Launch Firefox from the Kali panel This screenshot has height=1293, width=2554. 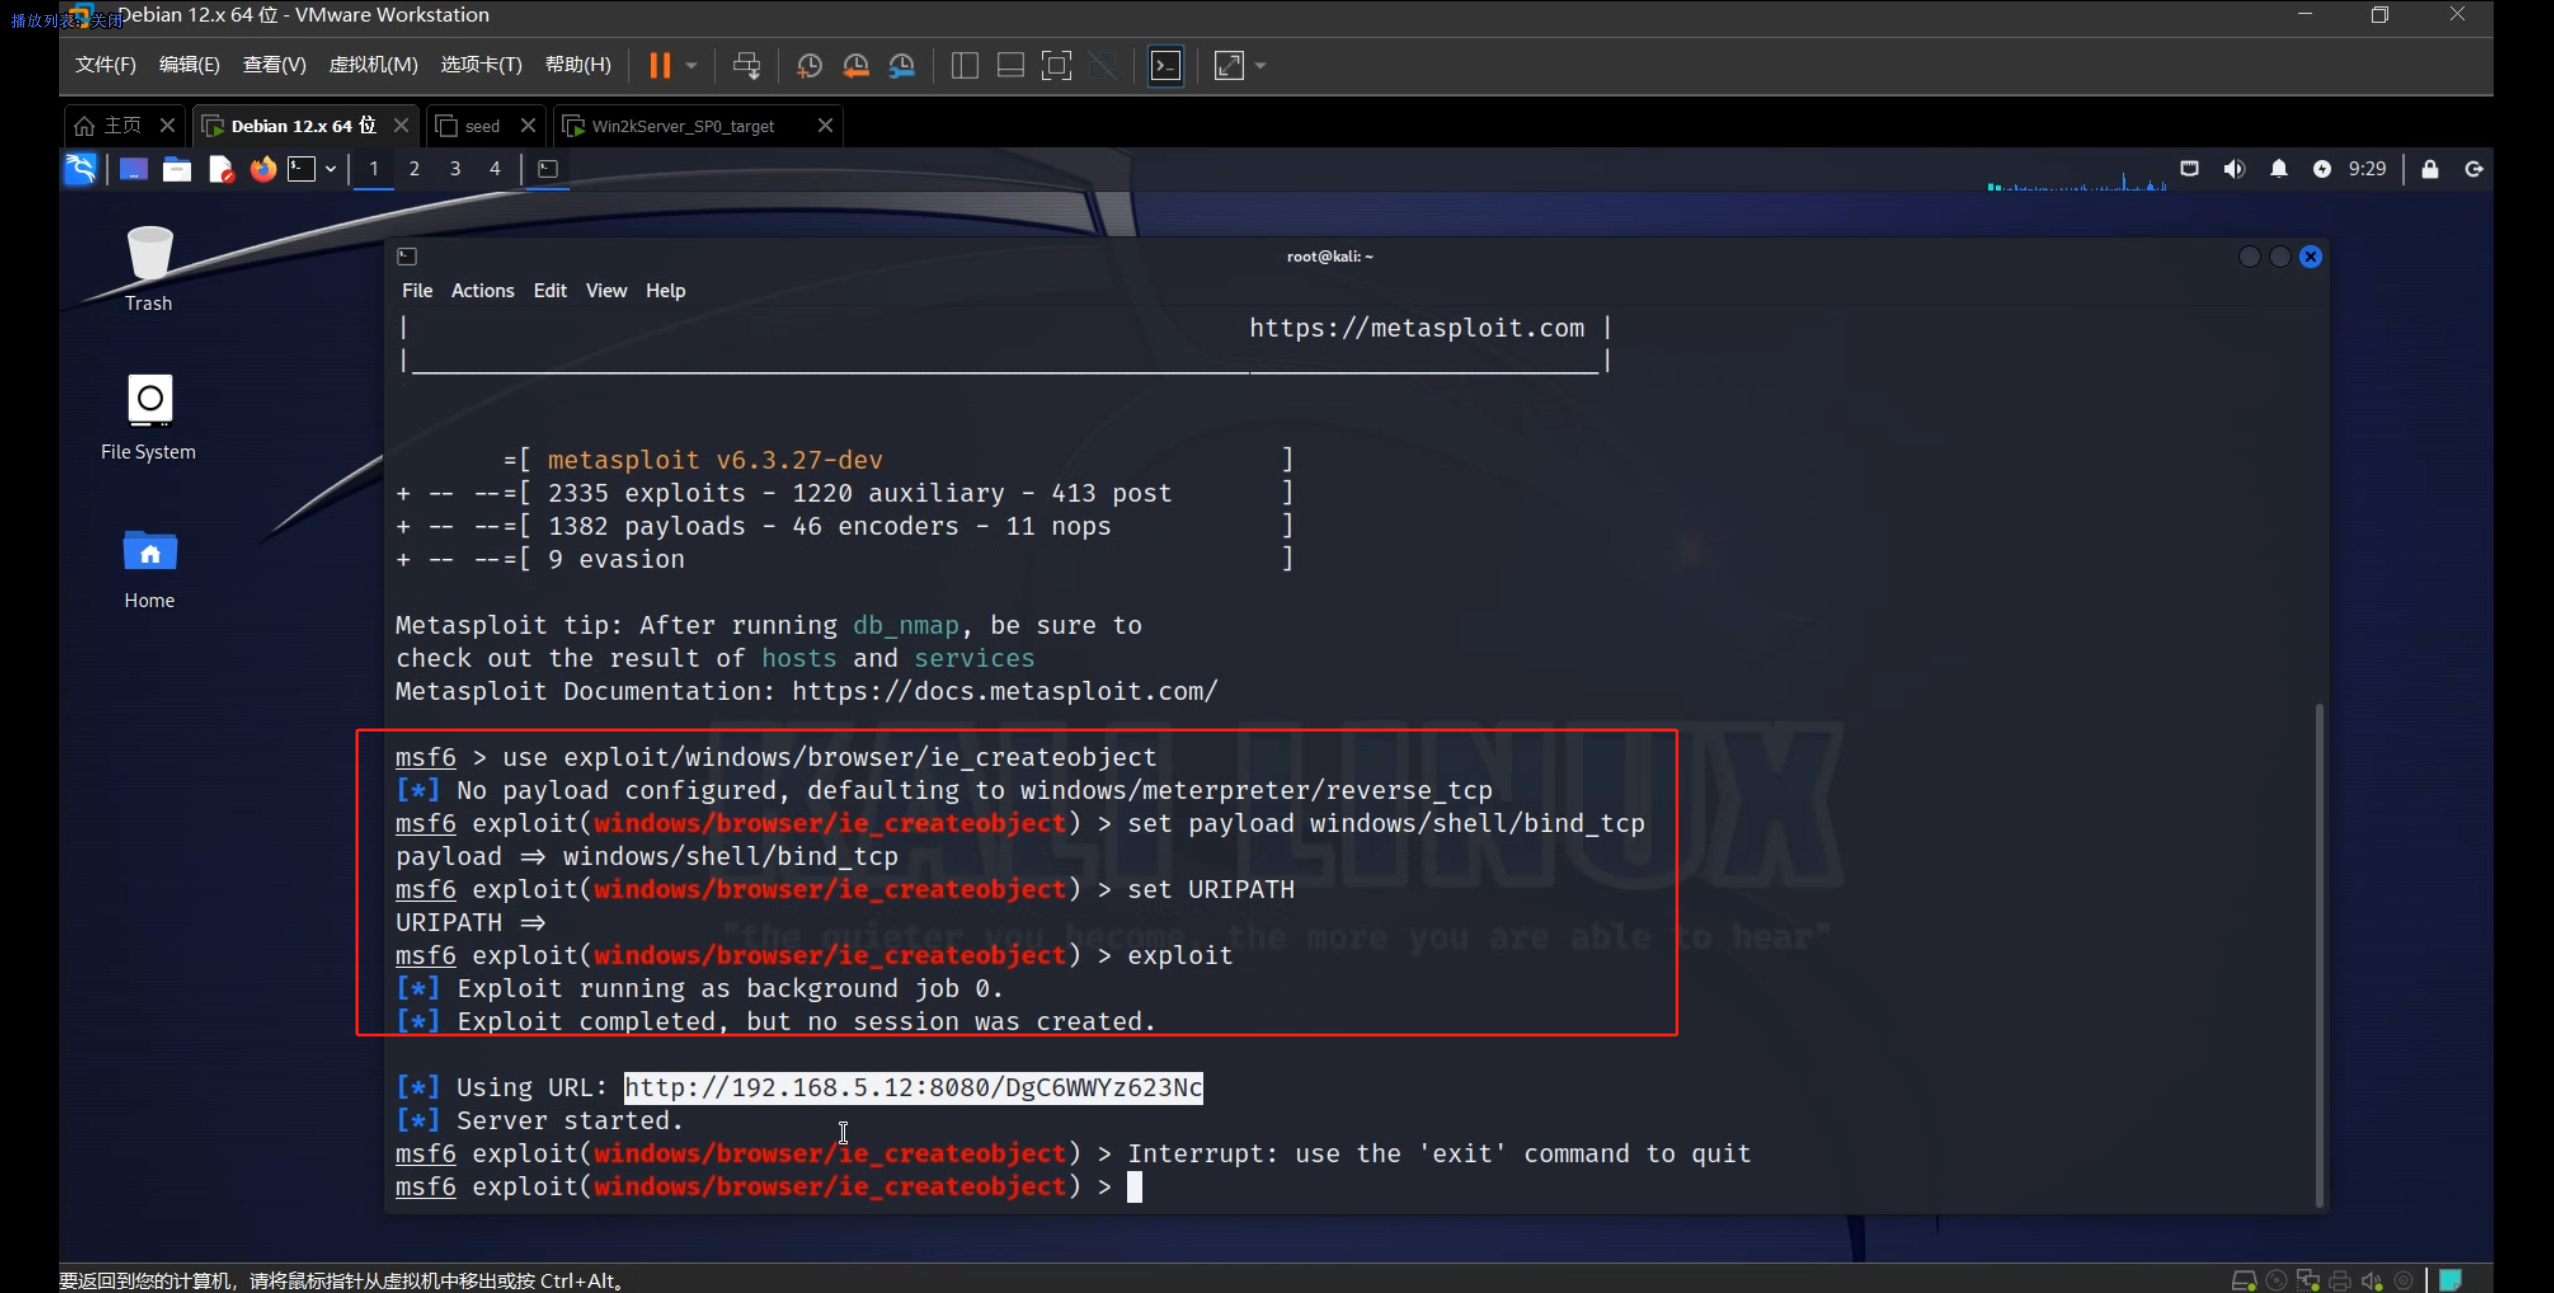pos(263,169)
